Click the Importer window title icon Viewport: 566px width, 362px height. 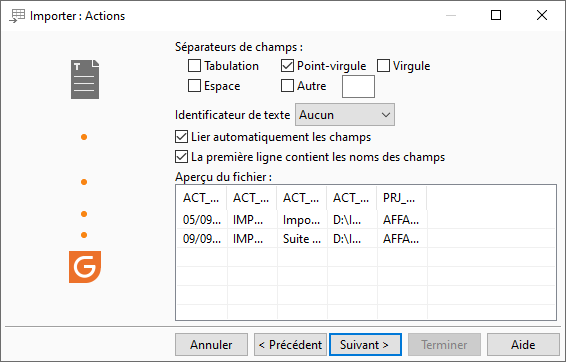pyautogui.click(x=17, y=16)
